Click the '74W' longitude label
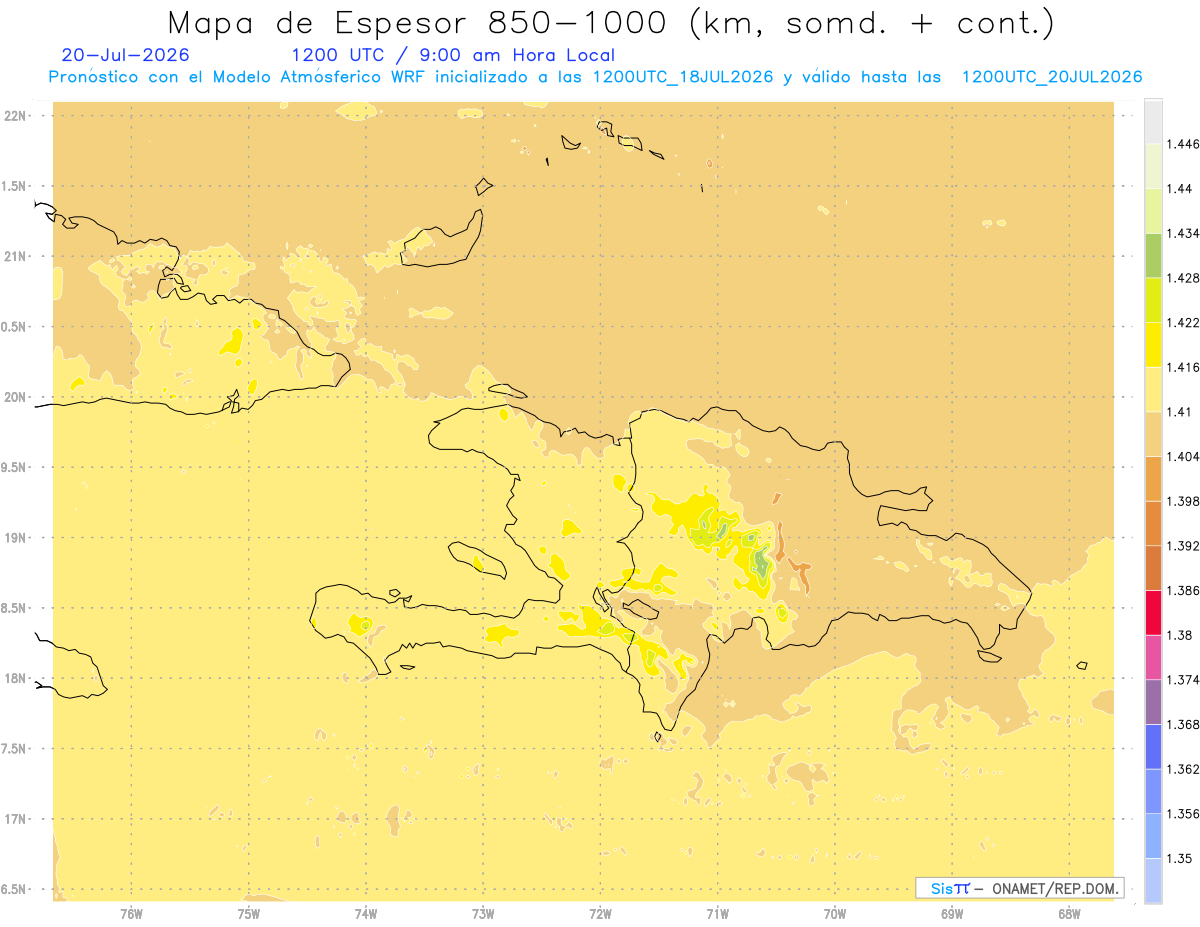The height and width of the screenshot is (927, 1200). pyautogui.click(x=366, y=913)
